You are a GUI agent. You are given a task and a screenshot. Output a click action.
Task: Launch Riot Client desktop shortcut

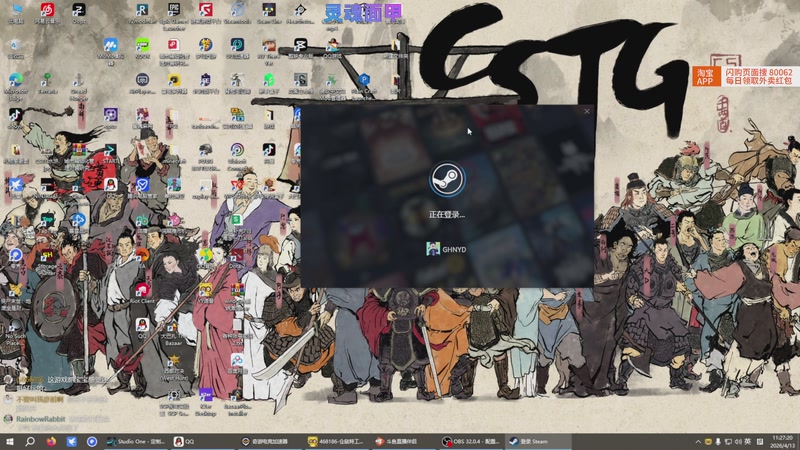(142, 293)
